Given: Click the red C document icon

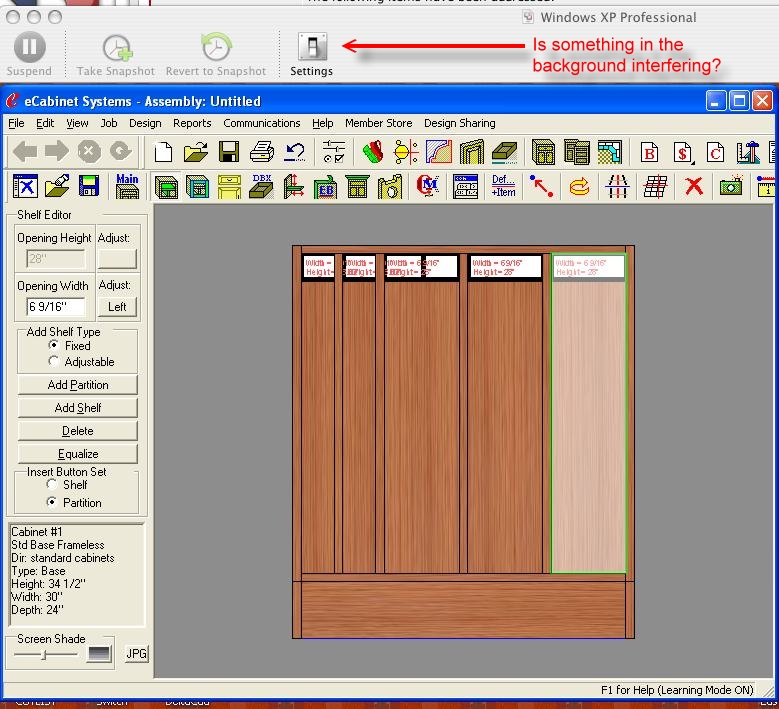Looking at the screenshot, I should (x=715, y=153).
